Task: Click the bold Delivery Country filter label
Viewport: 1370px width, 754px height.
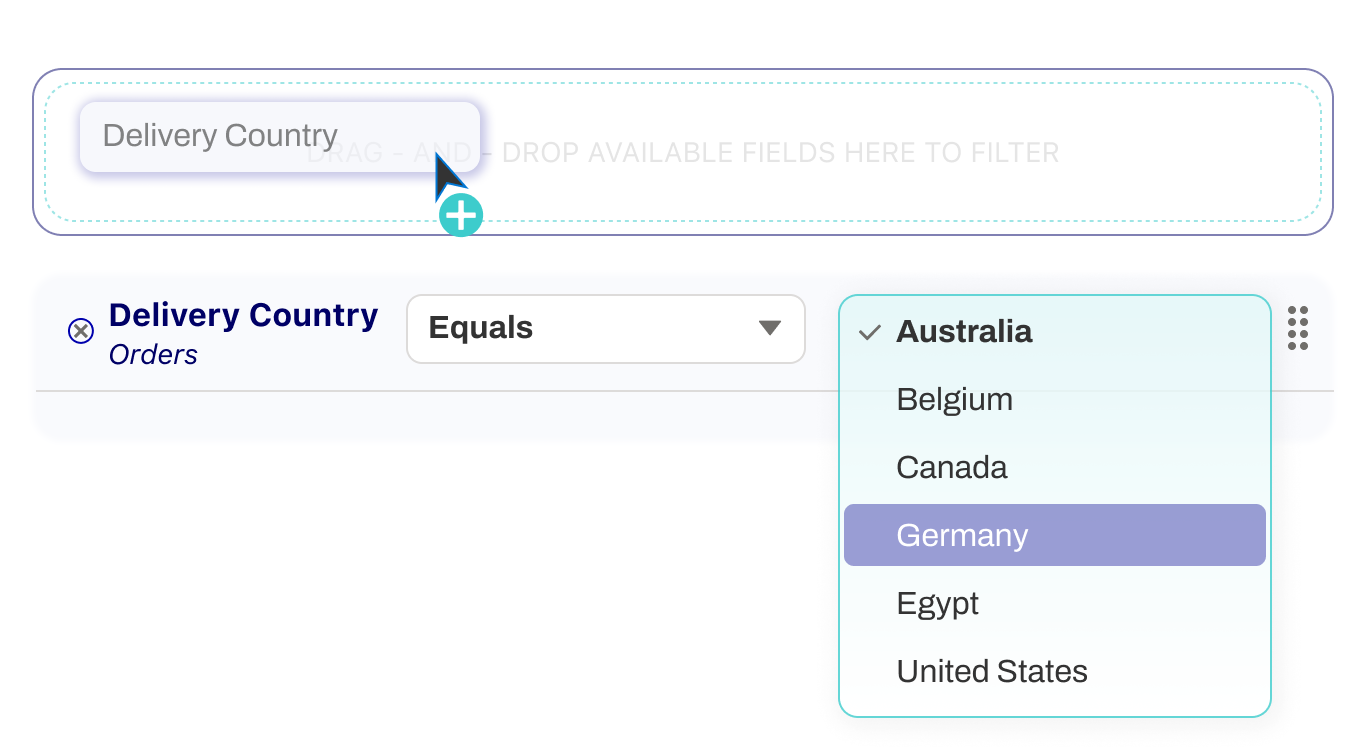Action: click(243, 315)
